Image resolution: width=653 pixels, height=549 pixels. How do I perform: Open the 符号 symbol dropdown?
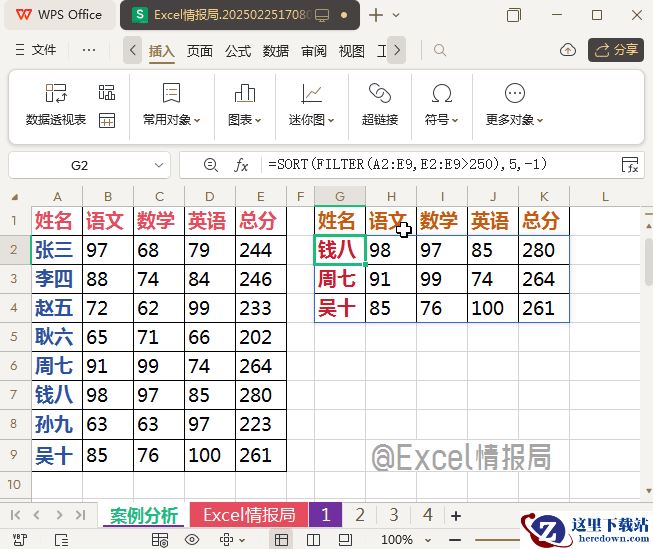(x=441, y=105)
